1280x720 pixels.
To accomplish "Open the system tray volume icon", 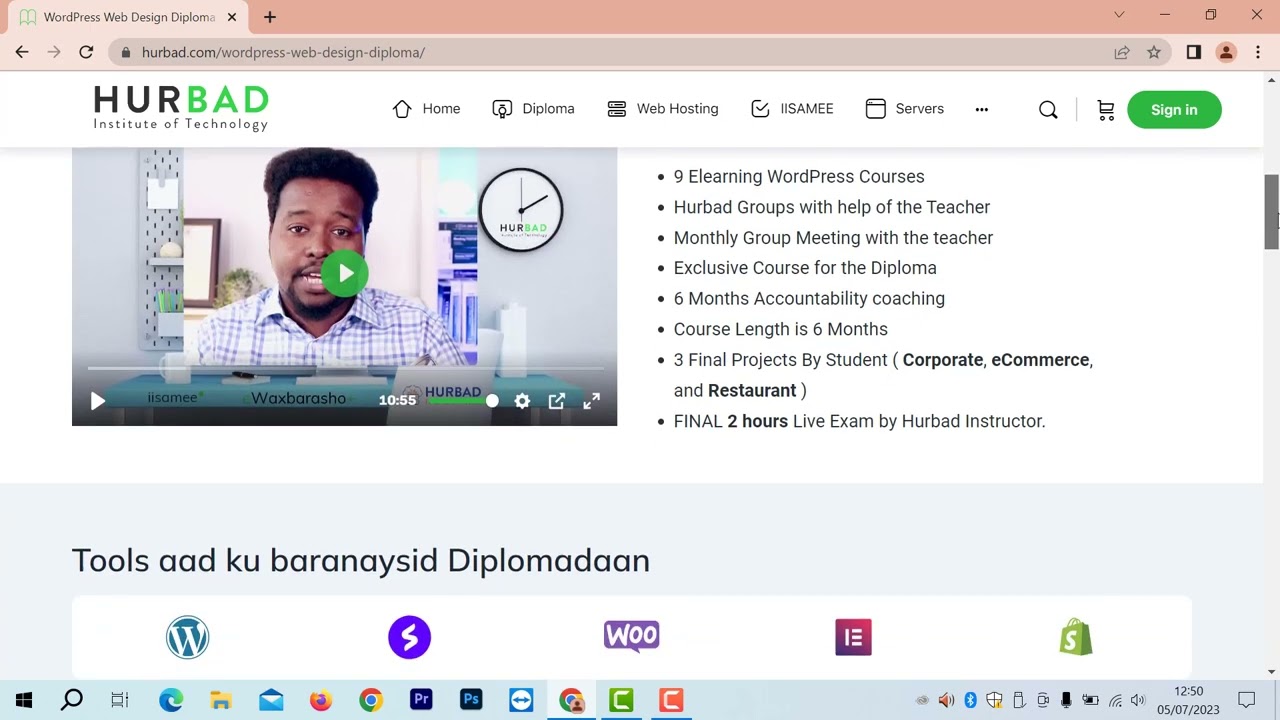I will tap(1138, 700).
